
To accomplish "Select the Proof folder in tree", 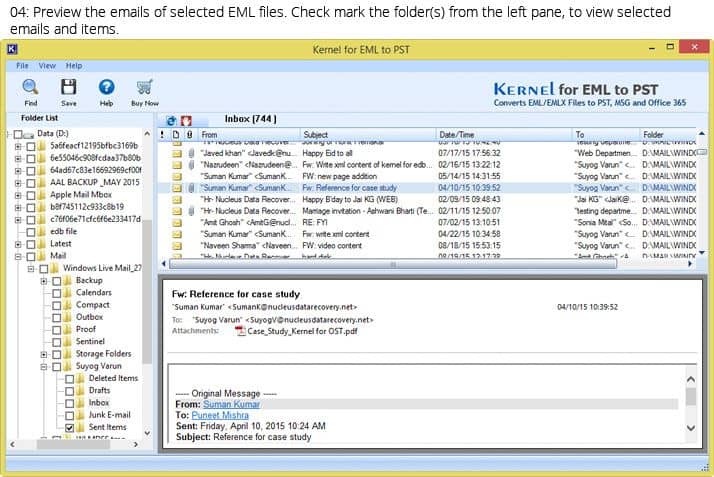I will (x=86, y=329).
